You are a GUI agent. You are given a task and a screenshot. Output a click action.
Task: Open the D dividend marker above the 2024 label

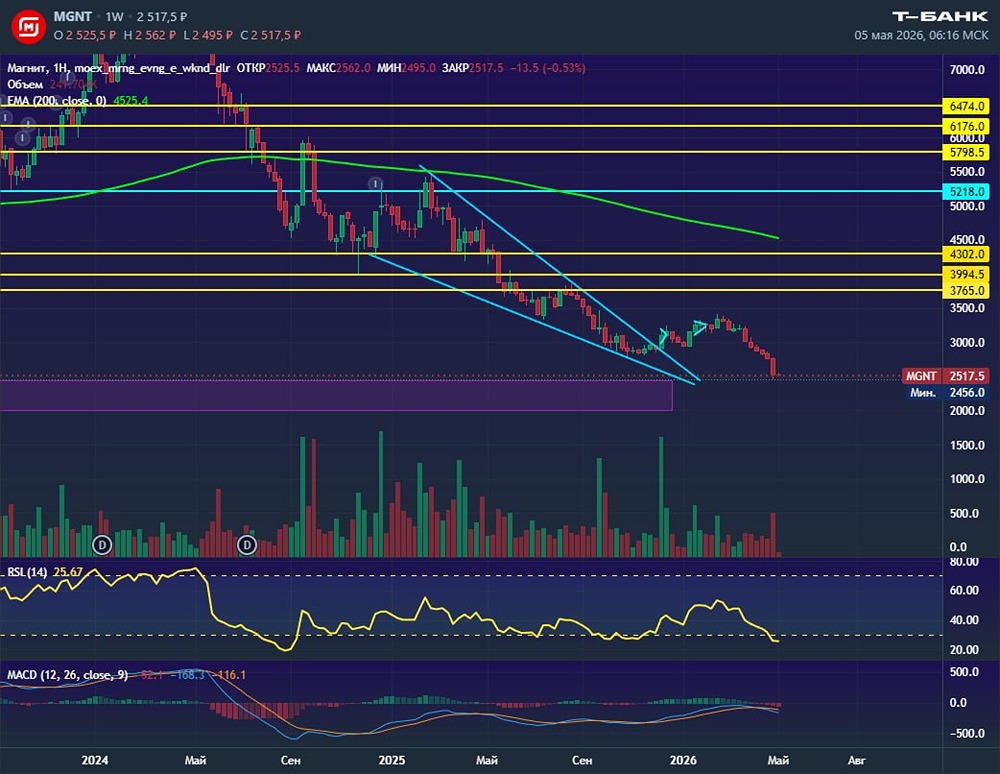[x=102, y=545]
